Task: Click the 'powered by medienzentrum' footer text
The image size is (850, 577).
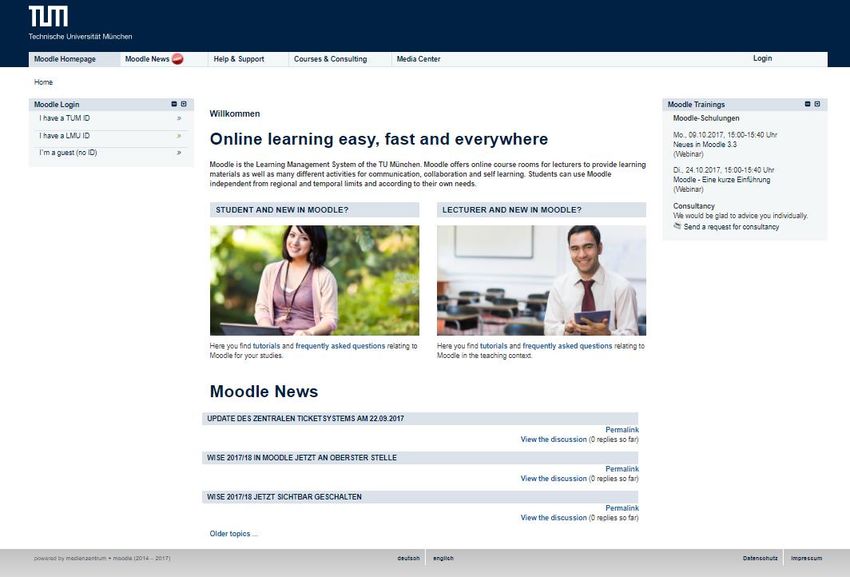Action: click(102, 558)
